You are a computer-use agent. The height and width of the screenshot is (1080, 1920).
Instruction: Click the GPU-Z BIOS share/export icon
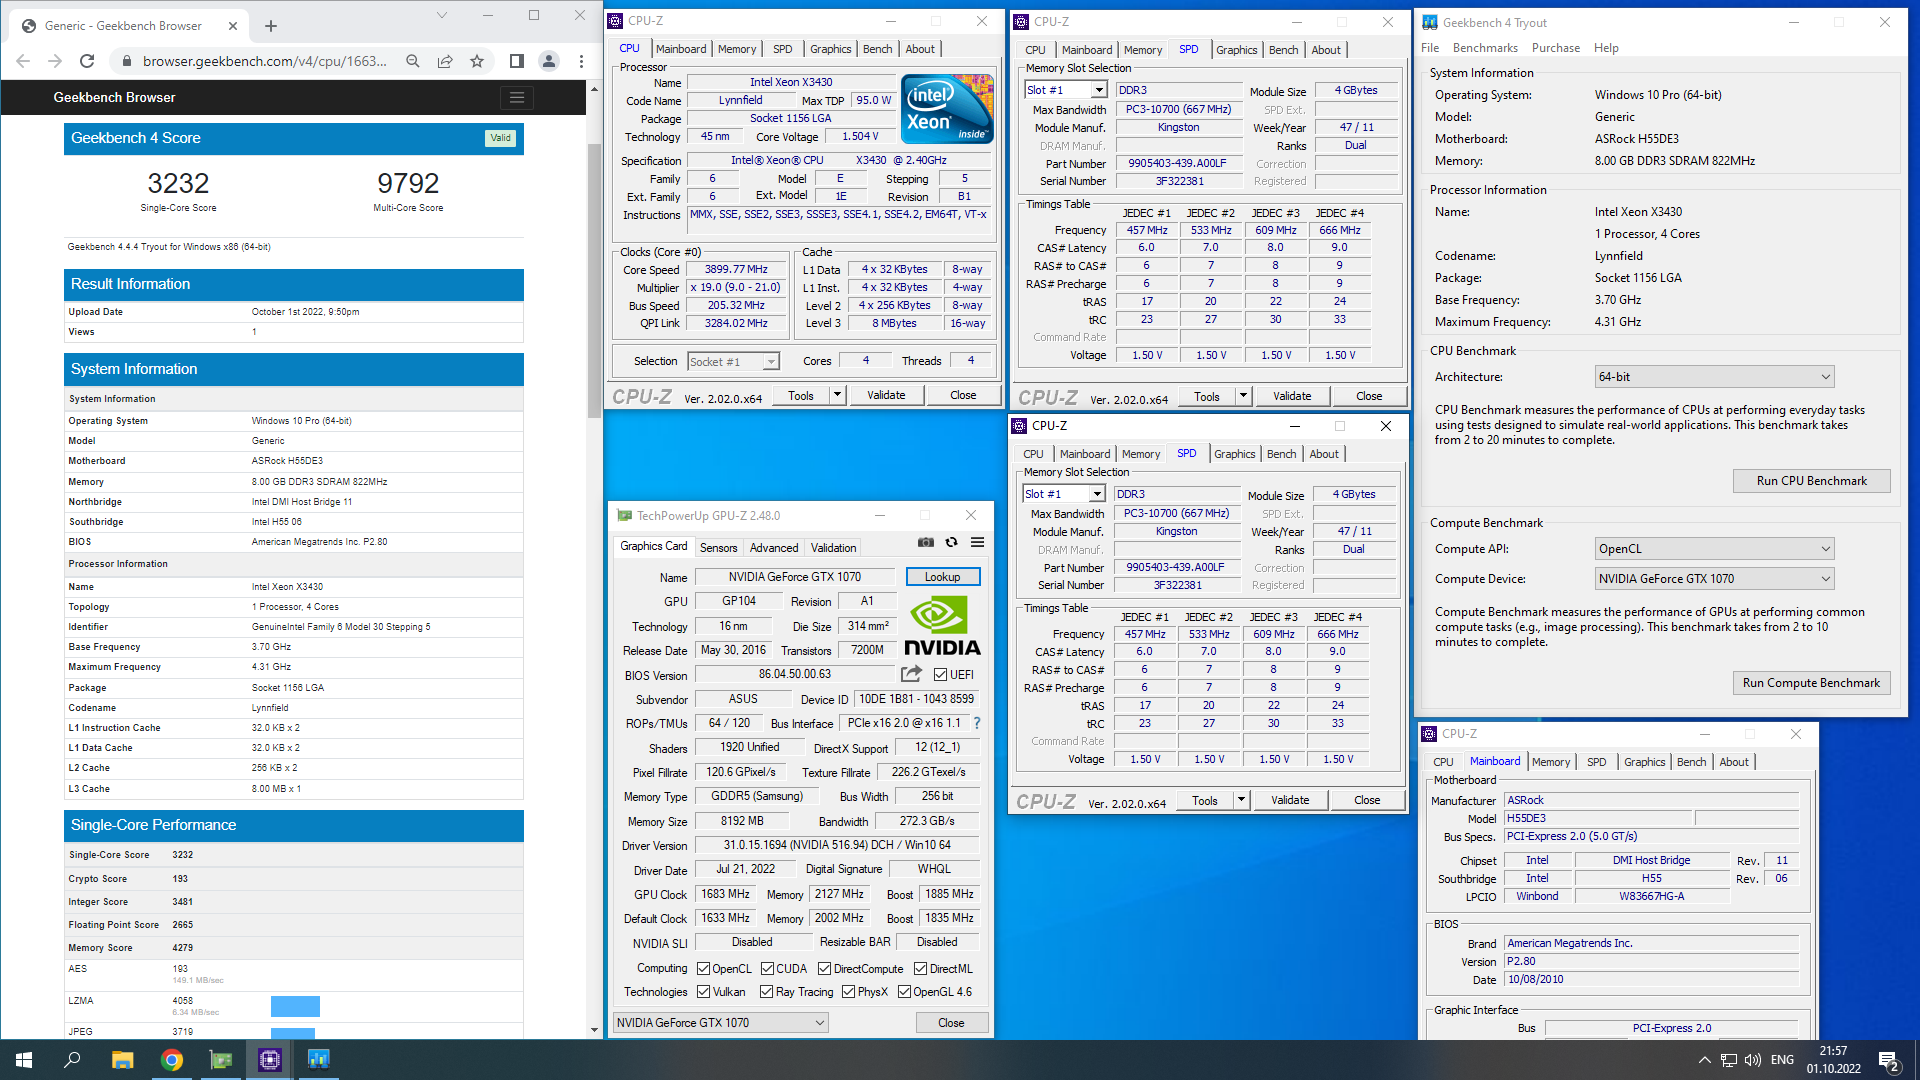pyautogui.click(x=911, y=674)
